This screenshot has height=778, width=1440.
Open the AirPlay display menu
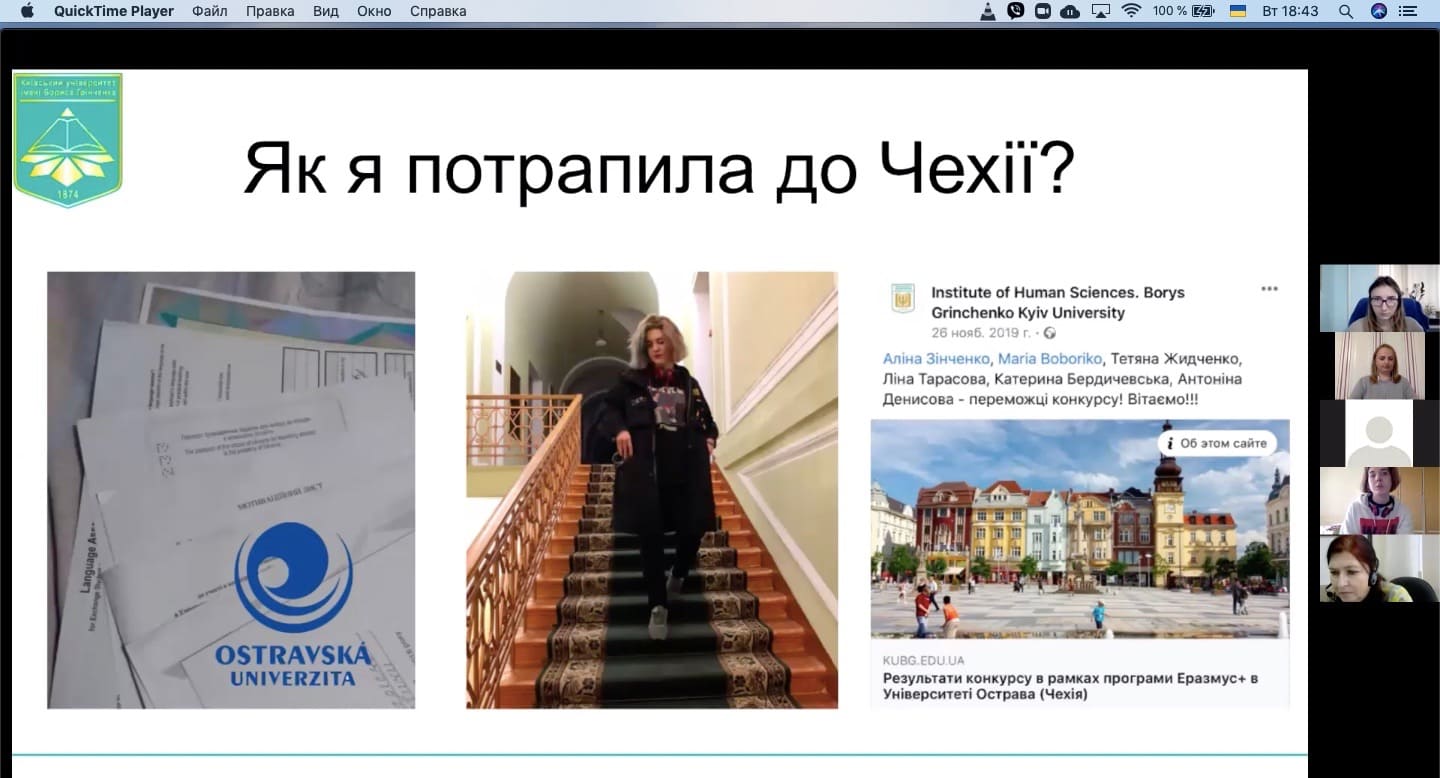[x=1101, y=11]
